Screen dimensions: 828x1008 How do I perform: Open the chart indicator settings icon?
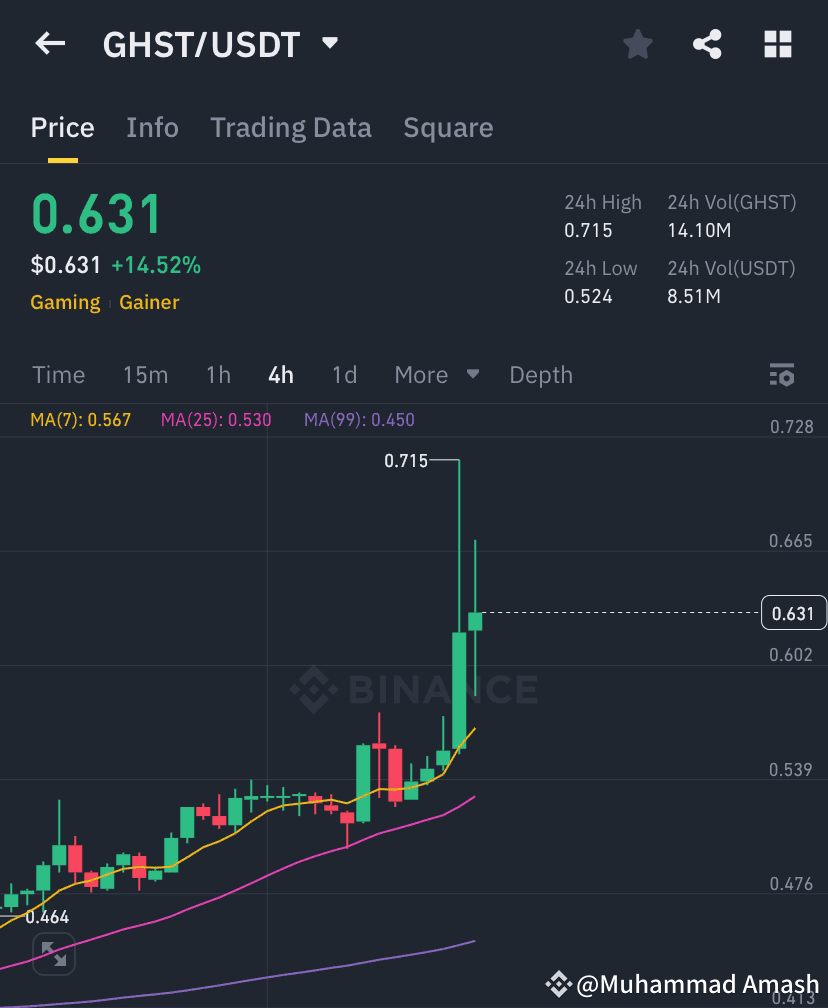point(783,374)
